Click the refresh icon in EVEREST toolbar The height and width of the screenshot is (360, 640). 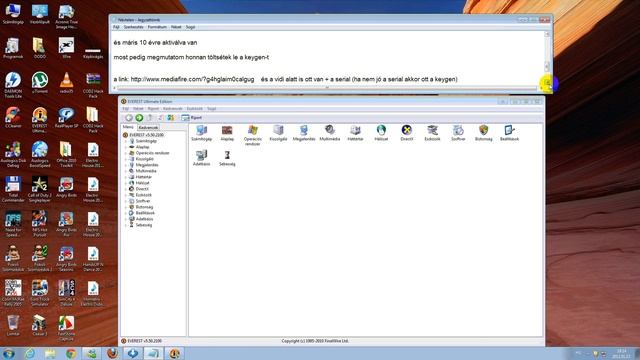[x=160, y=118]
